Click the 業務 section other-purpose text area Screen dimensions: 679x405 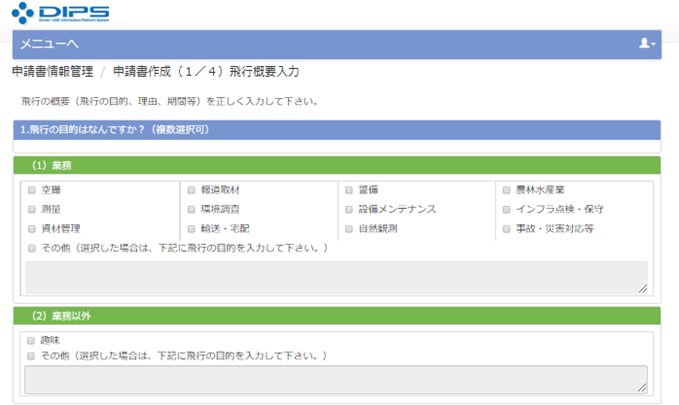pos(336,277)
